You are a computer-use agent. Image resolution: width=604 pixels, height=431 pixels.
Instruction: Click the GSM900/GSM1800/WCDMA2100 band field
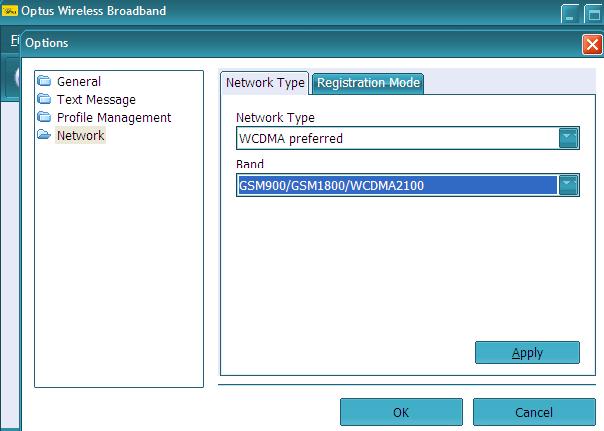point(408,185)
